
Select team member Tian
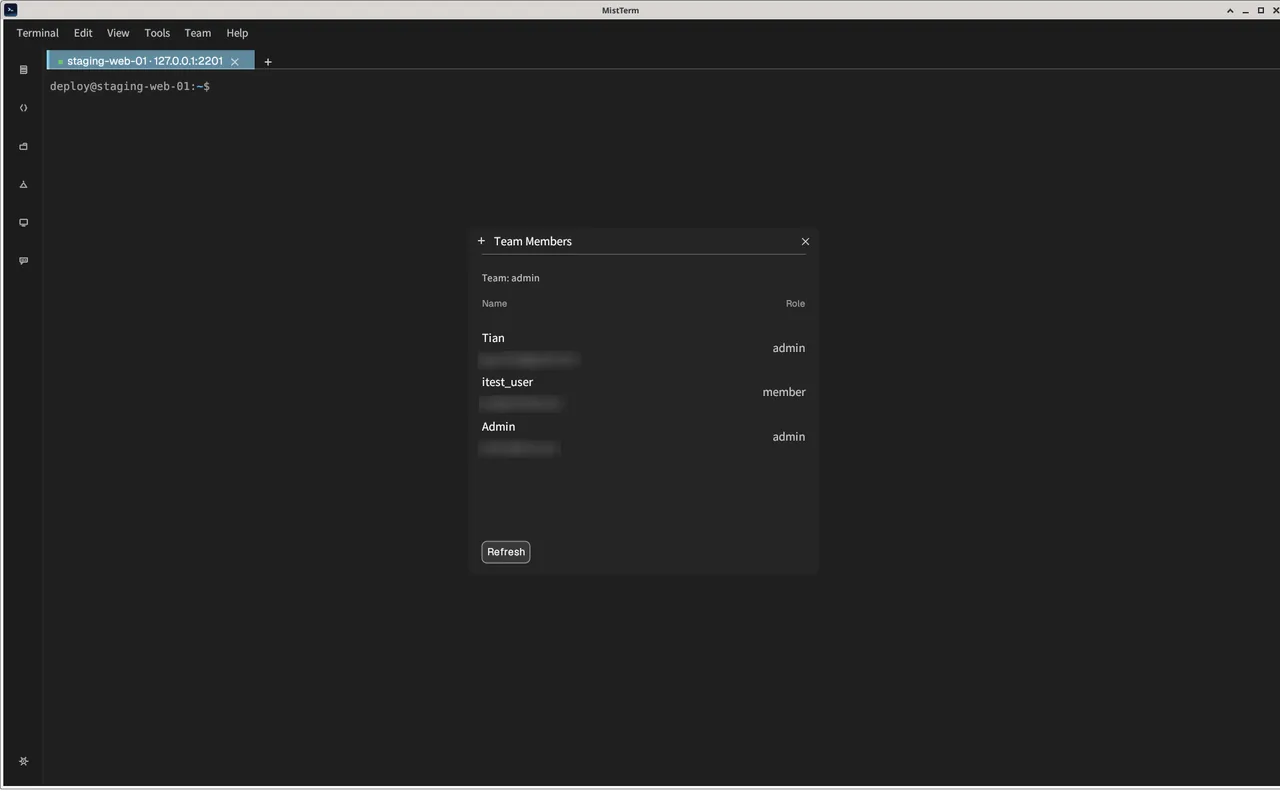[493, 338]
